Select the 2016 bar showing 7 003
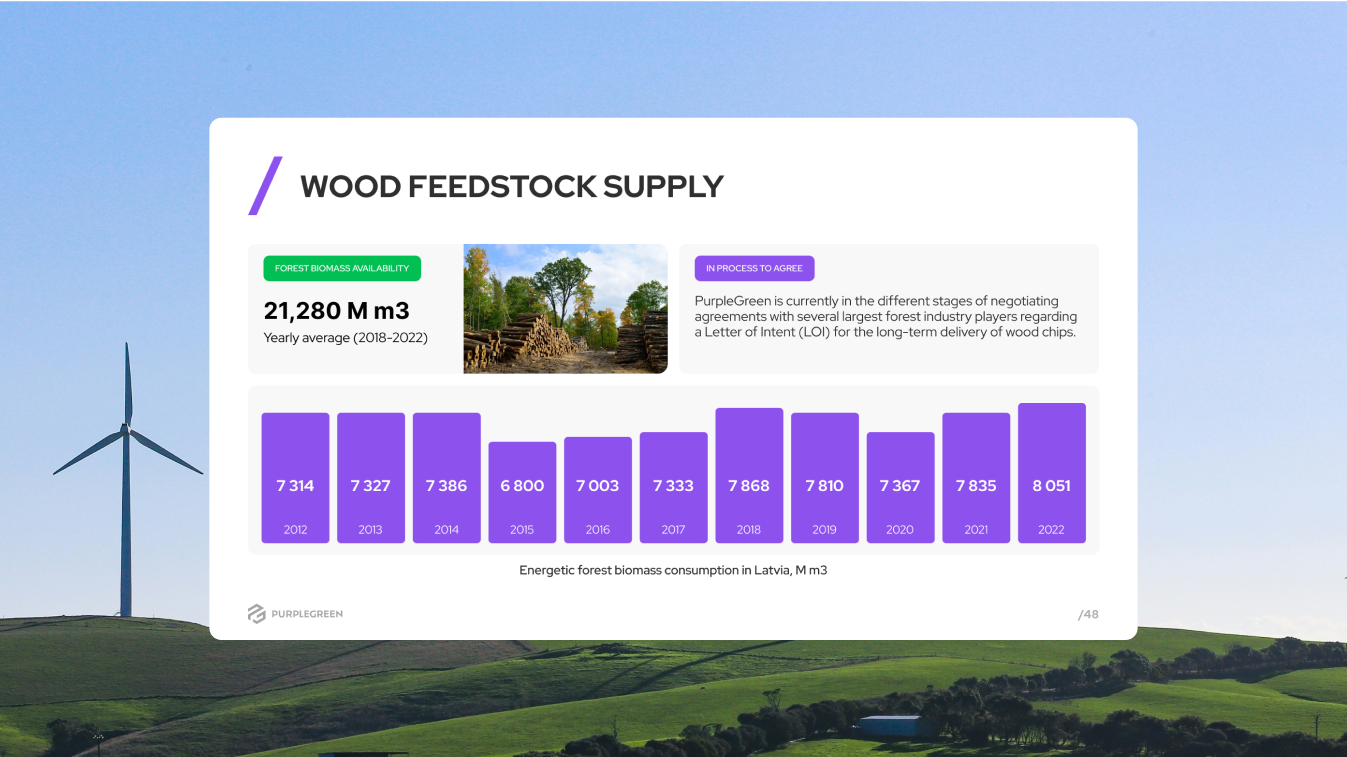The image size is (1347, 757). [x=598, y=490]
